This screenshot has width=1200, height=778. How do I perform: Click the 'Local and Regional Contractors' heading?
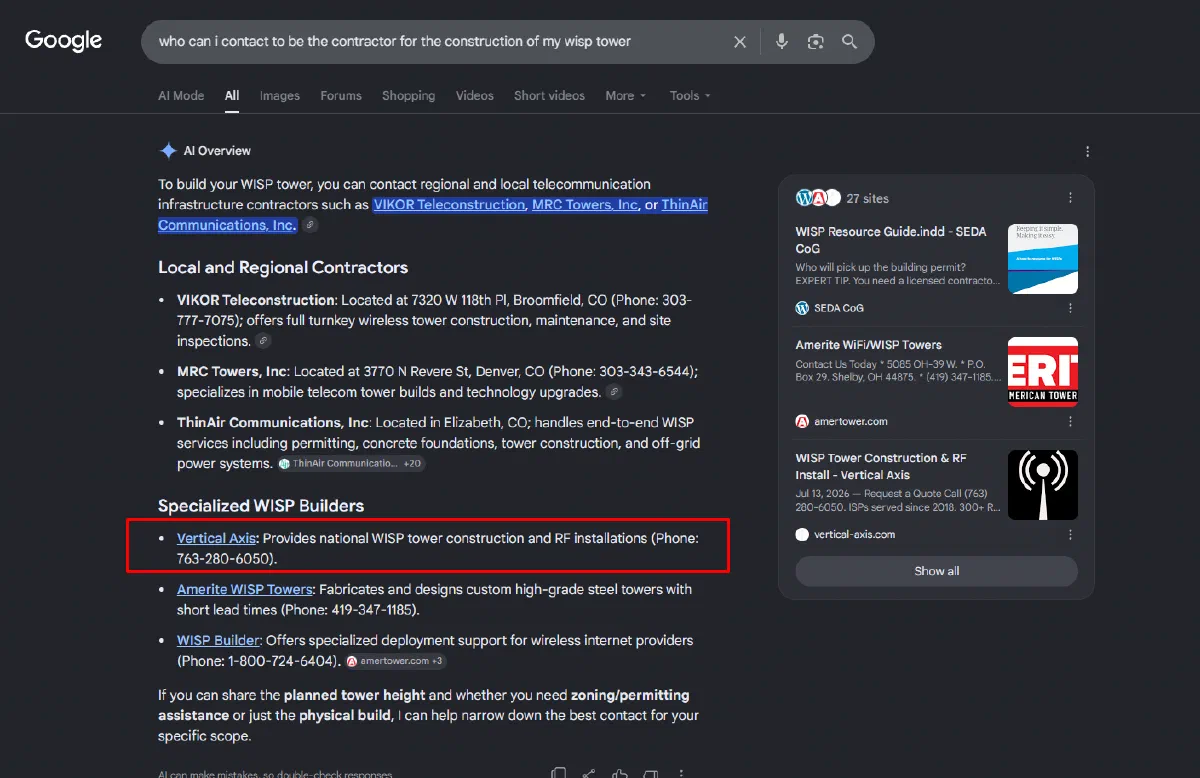click(283, 268)
